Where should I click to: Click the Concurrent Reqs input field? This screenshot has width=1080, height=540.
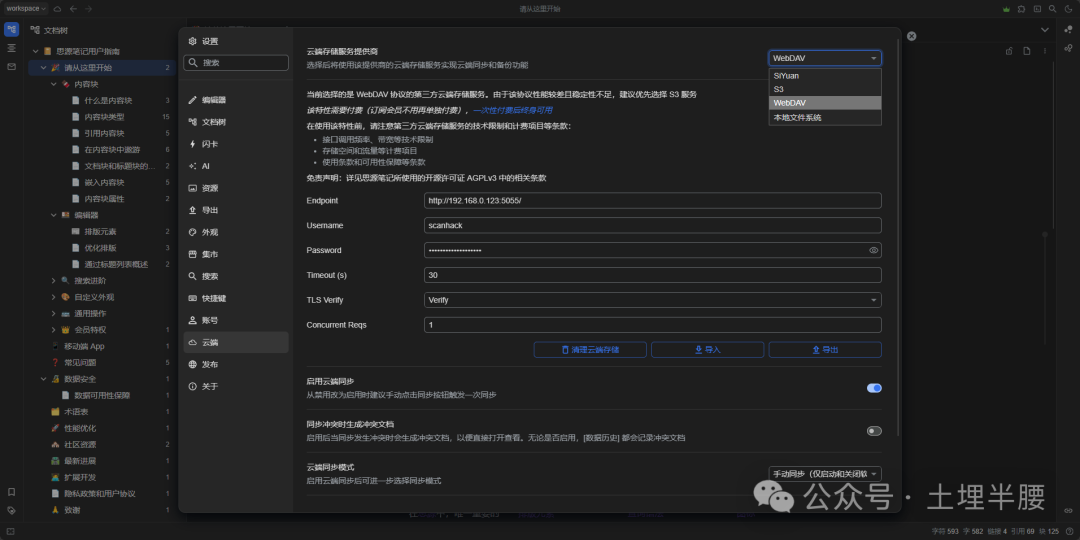click(653, 324)
